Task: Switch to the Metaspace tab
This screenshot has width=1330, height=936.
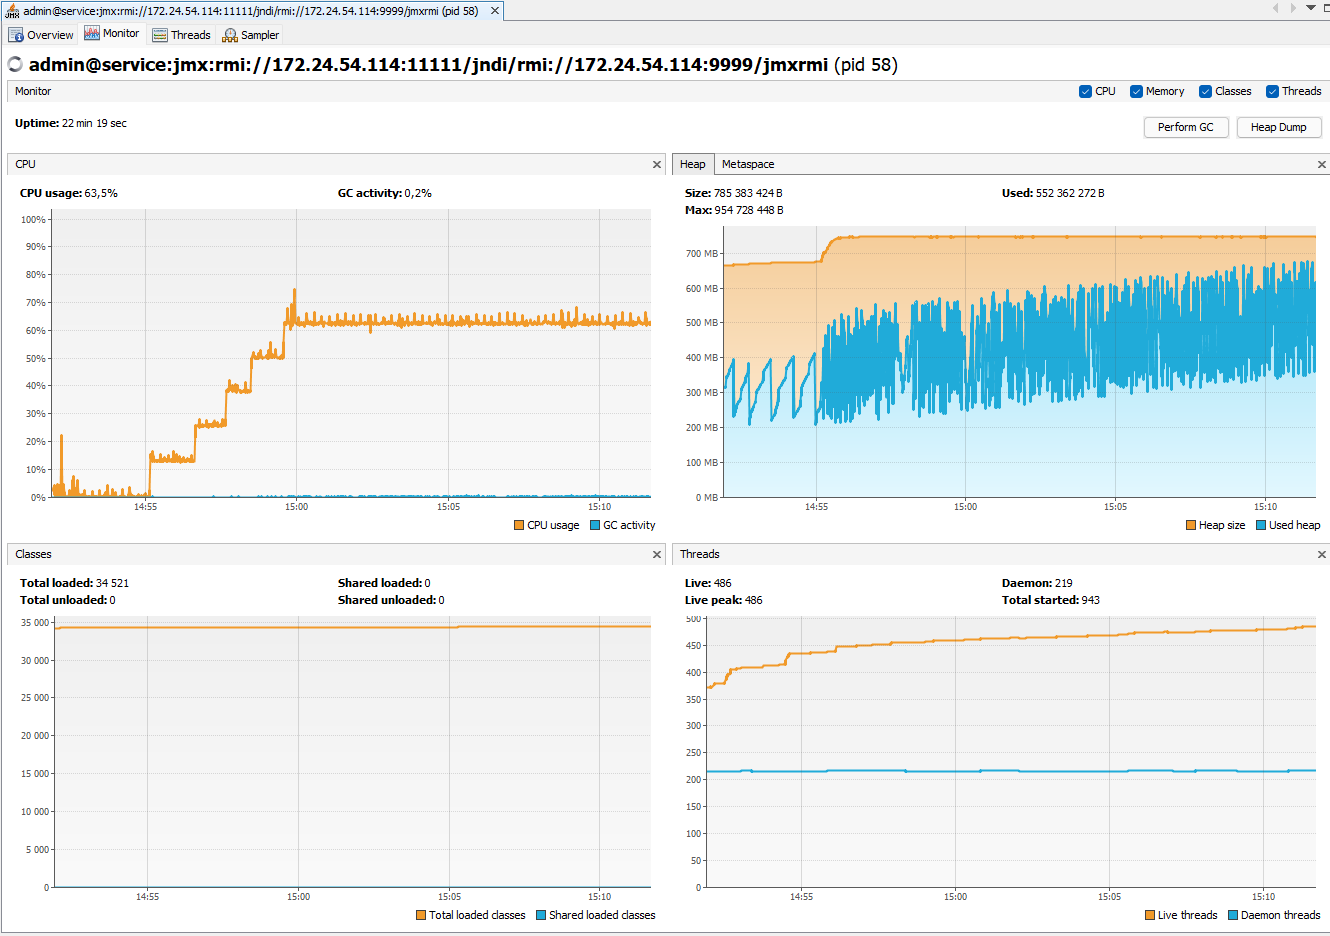Action: tap(748, 165)
